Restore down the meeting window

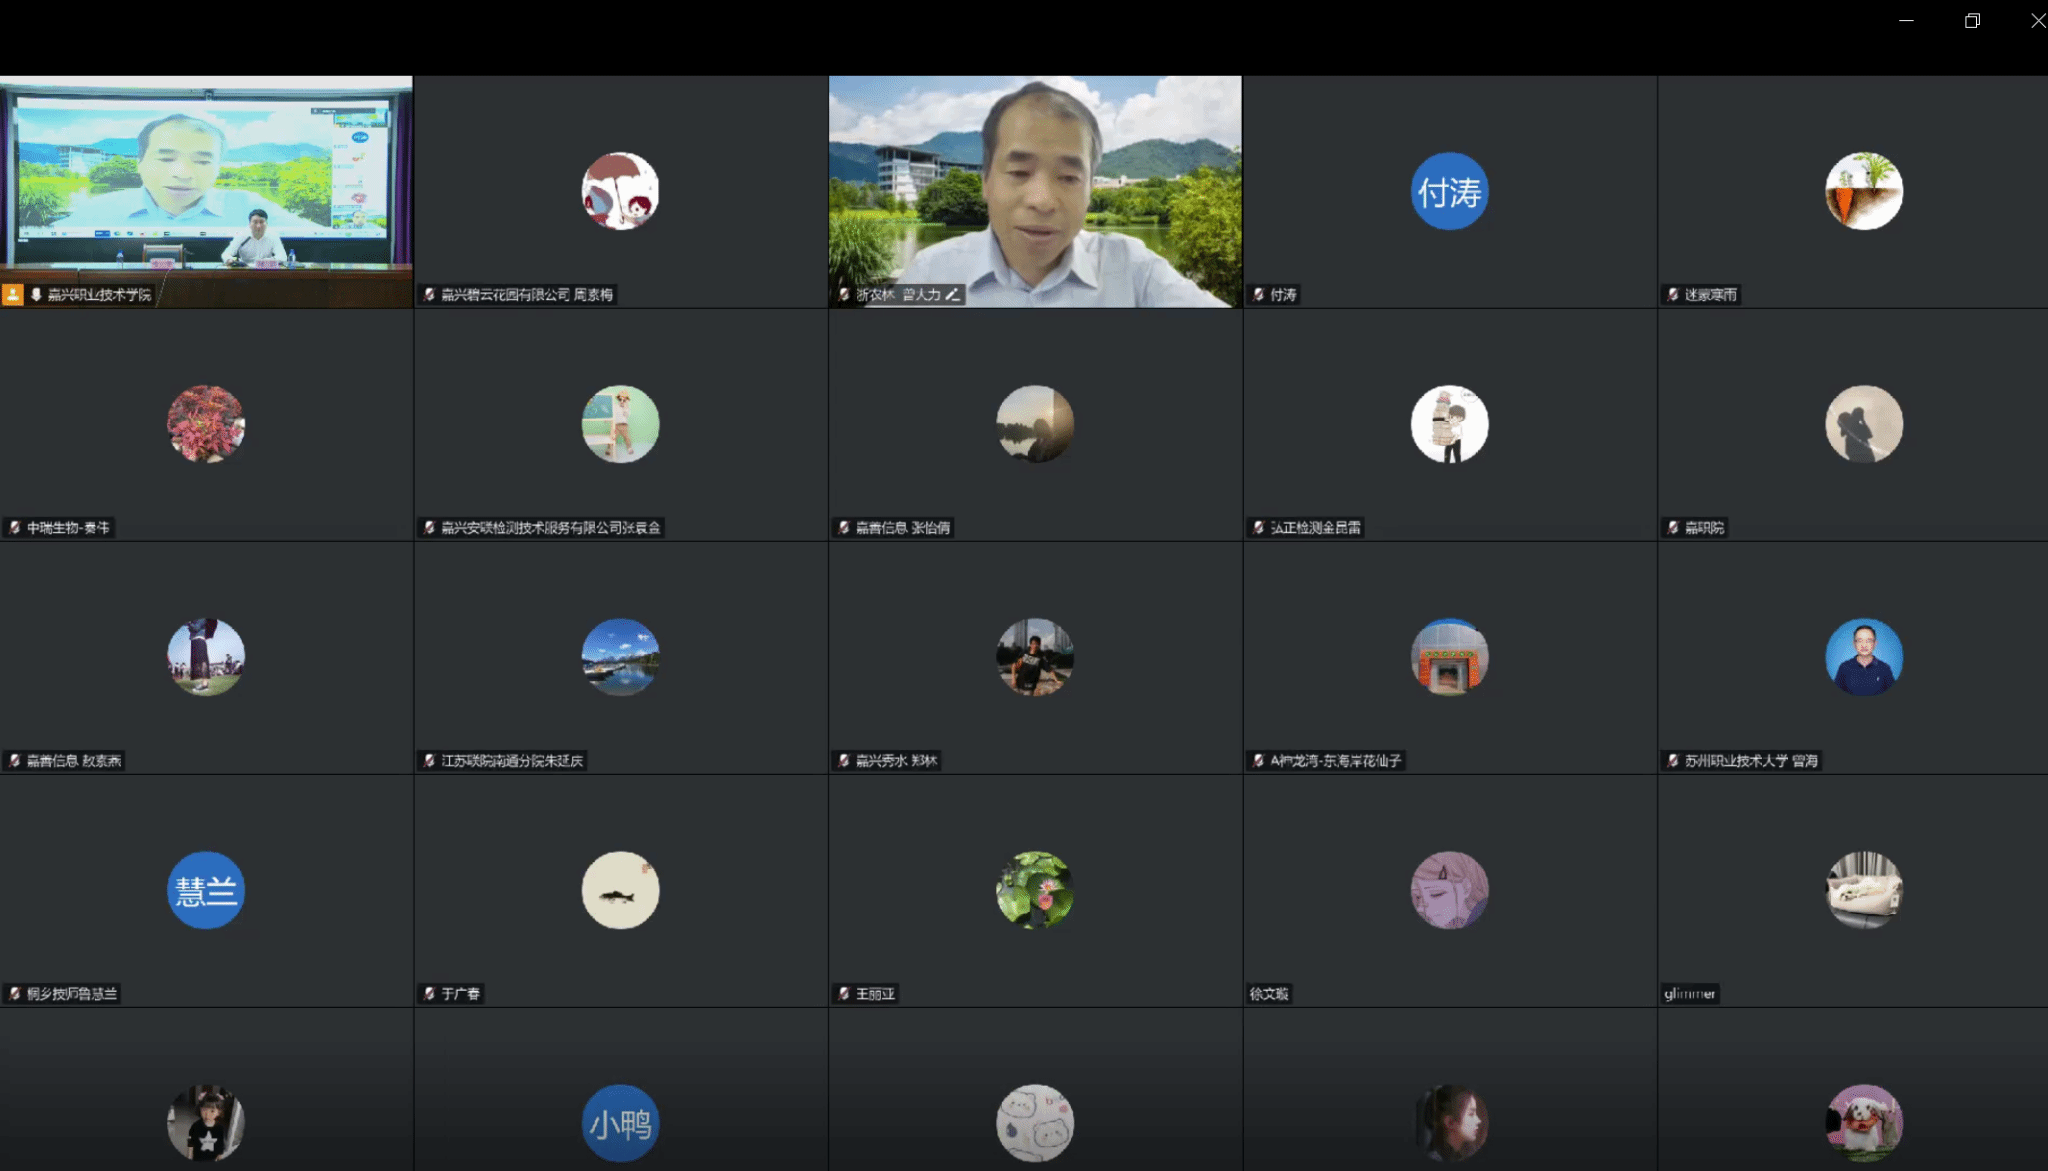(x=1972, y=20)
